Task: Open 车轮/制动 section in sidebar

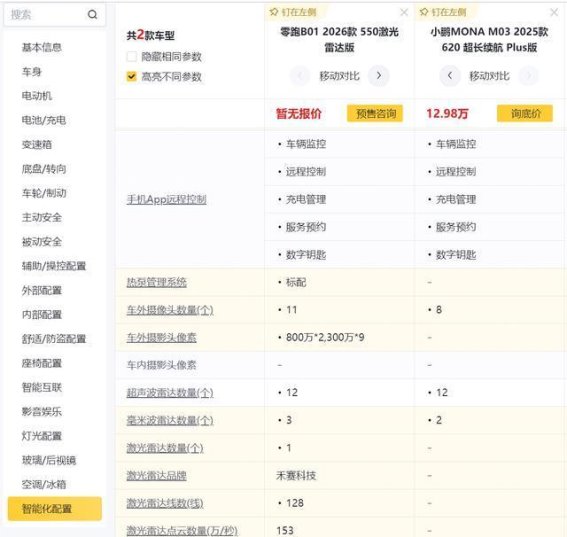Action: click(x=44, y=193)
